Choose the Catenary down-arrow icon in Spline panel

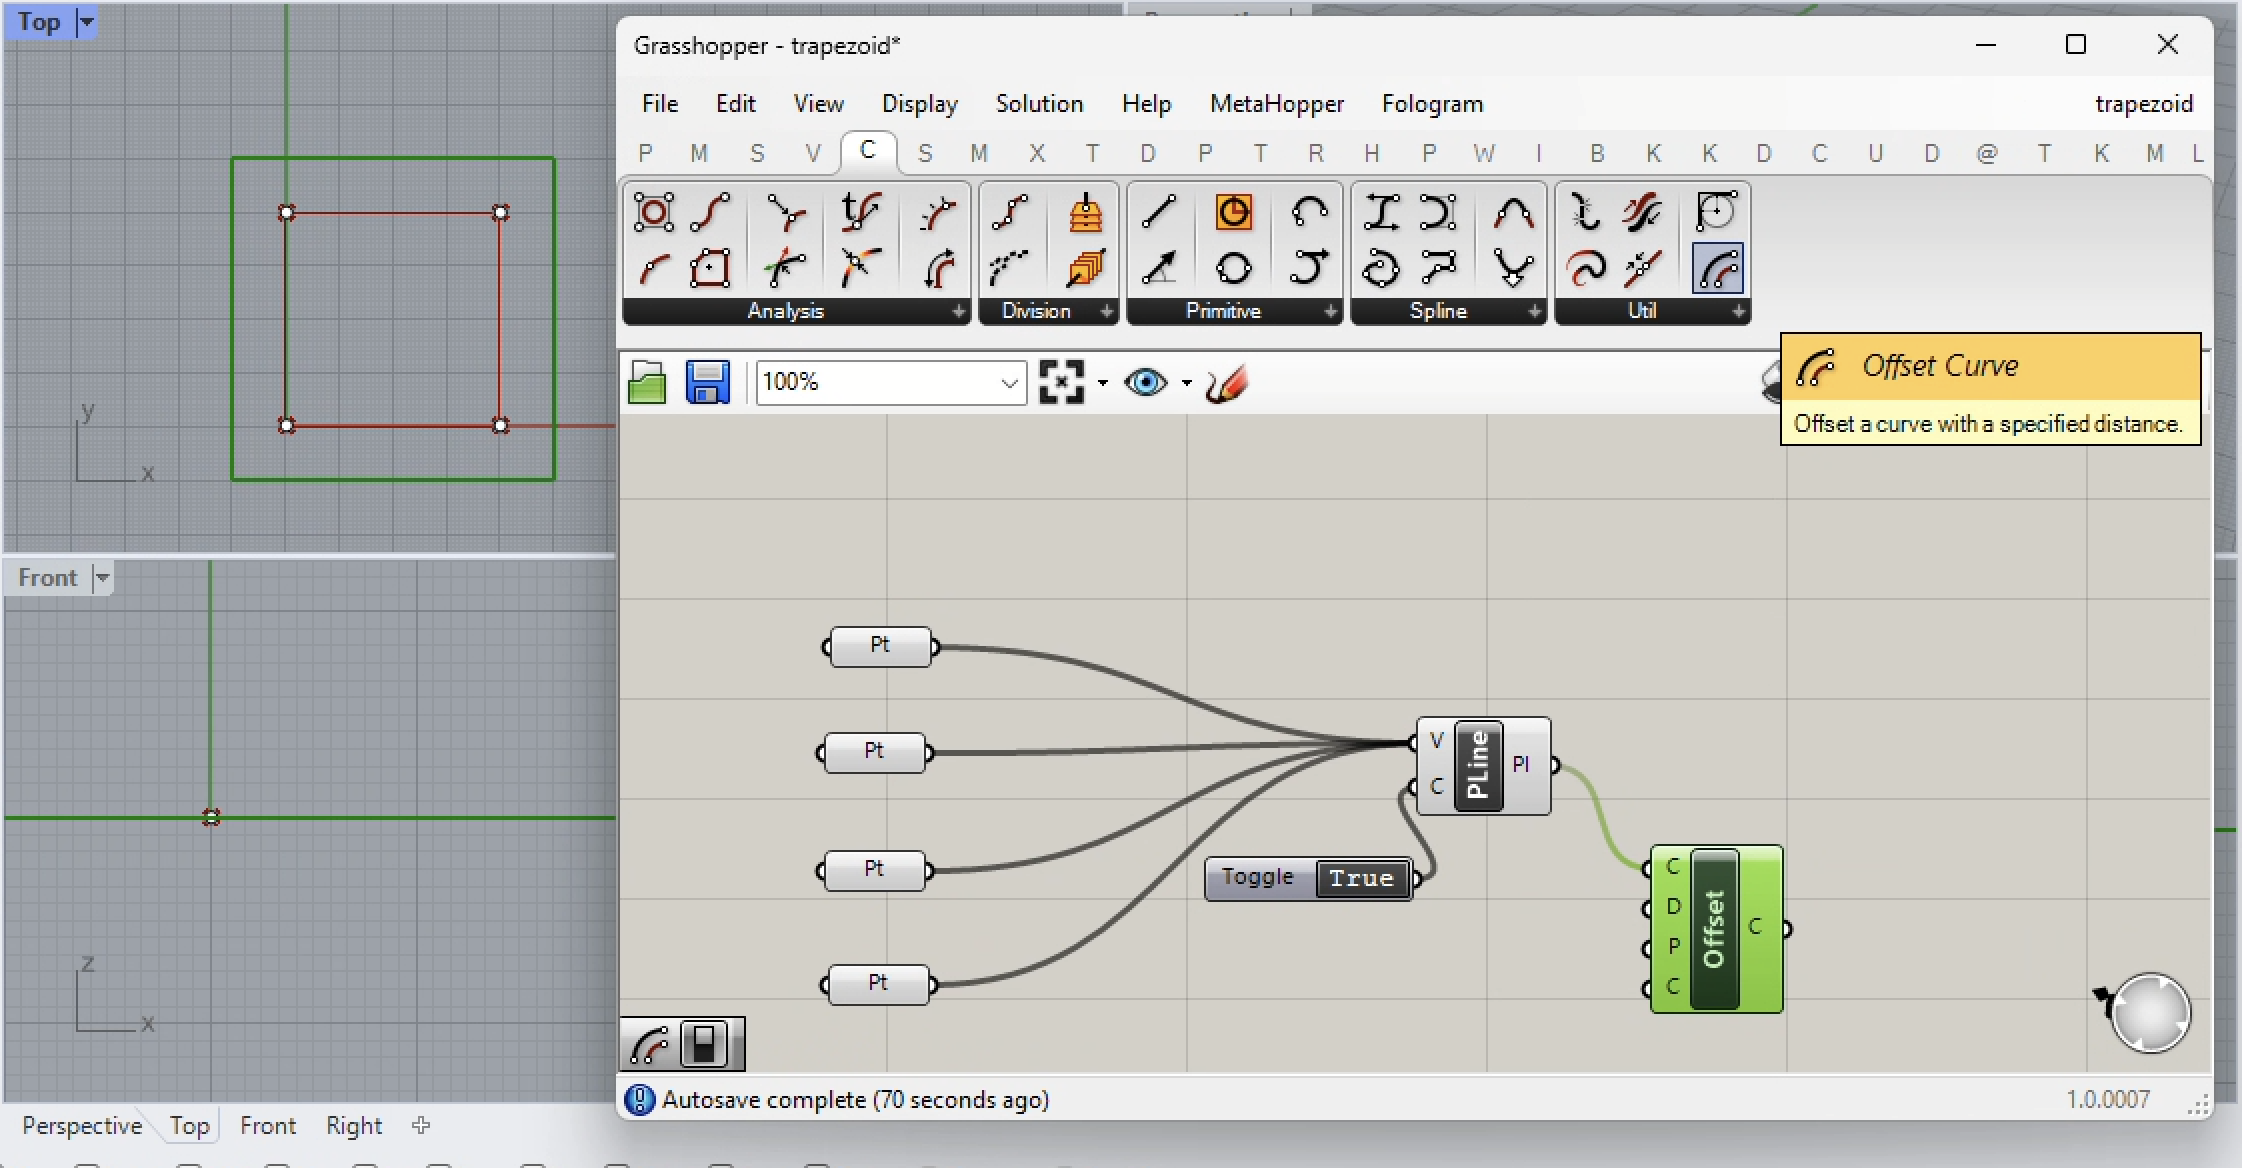click(x=1513, y=268)
